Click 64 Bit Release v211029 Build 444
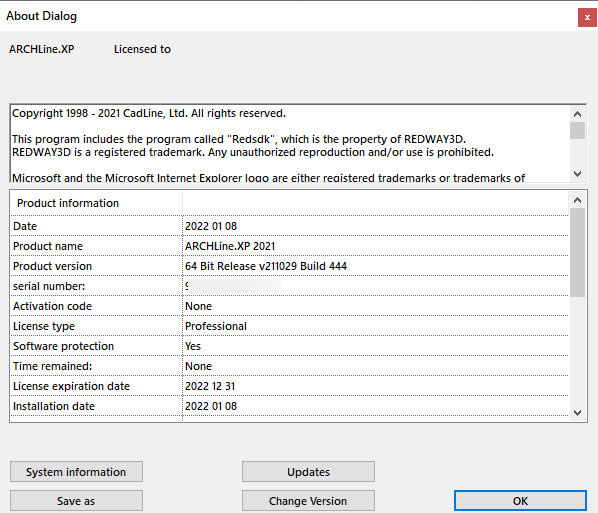598x513 pixels. pyautogui.click(x=266, y=266)
